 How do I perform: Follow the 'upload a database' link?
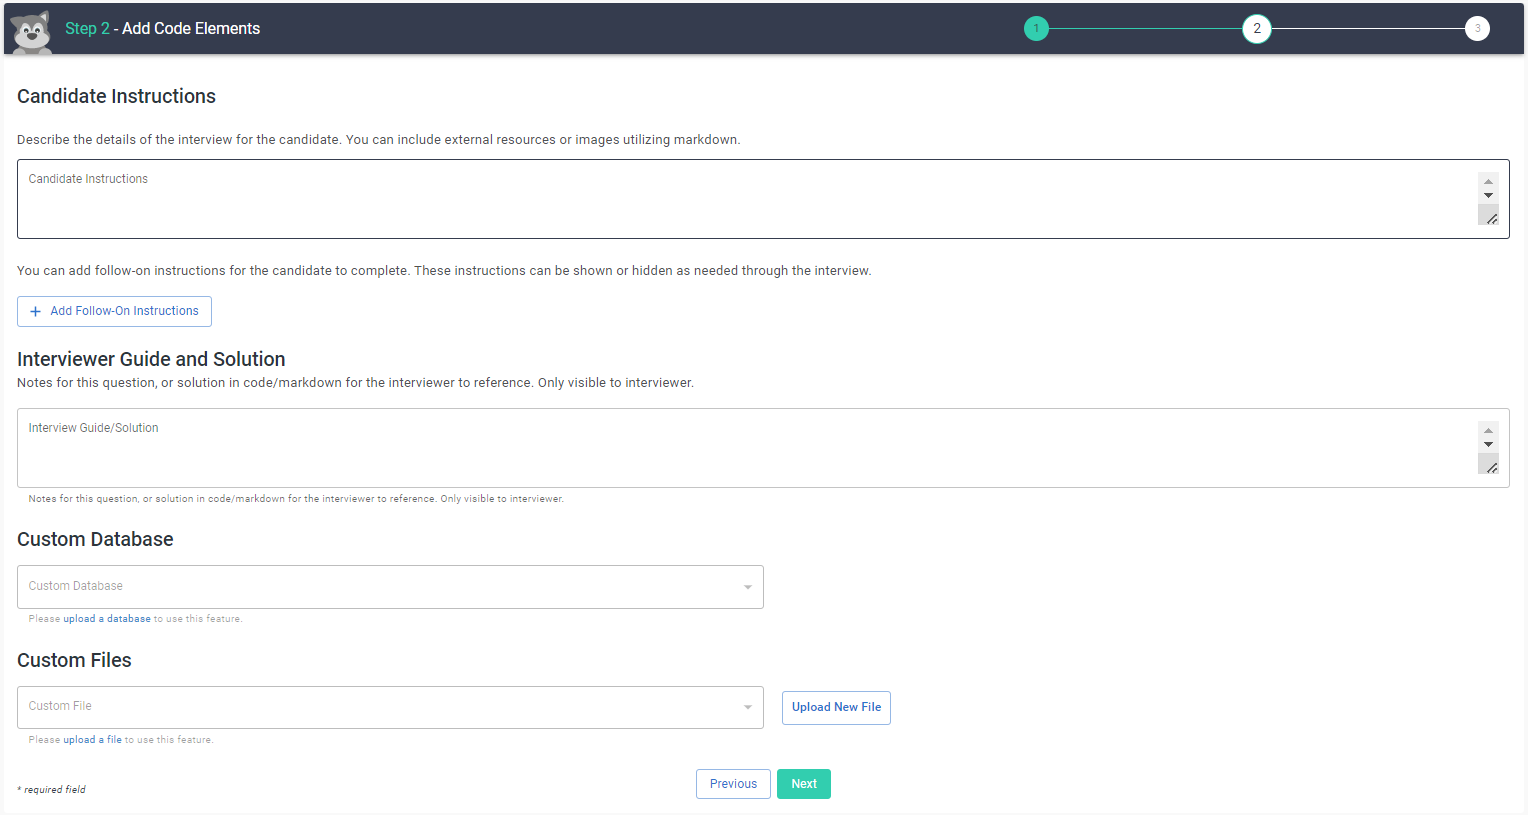(x=107, y=619)
